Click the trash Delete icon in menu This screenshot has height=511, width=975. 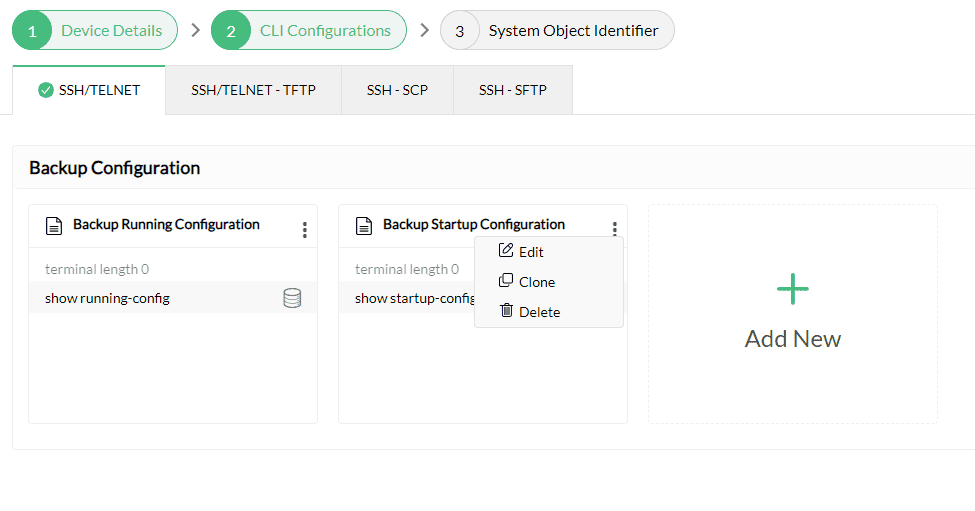tap(506, 311)
